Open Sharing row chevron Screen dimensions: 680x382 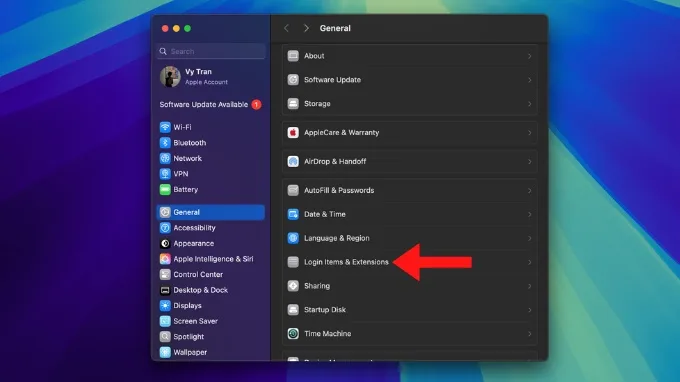coord(530,286)
